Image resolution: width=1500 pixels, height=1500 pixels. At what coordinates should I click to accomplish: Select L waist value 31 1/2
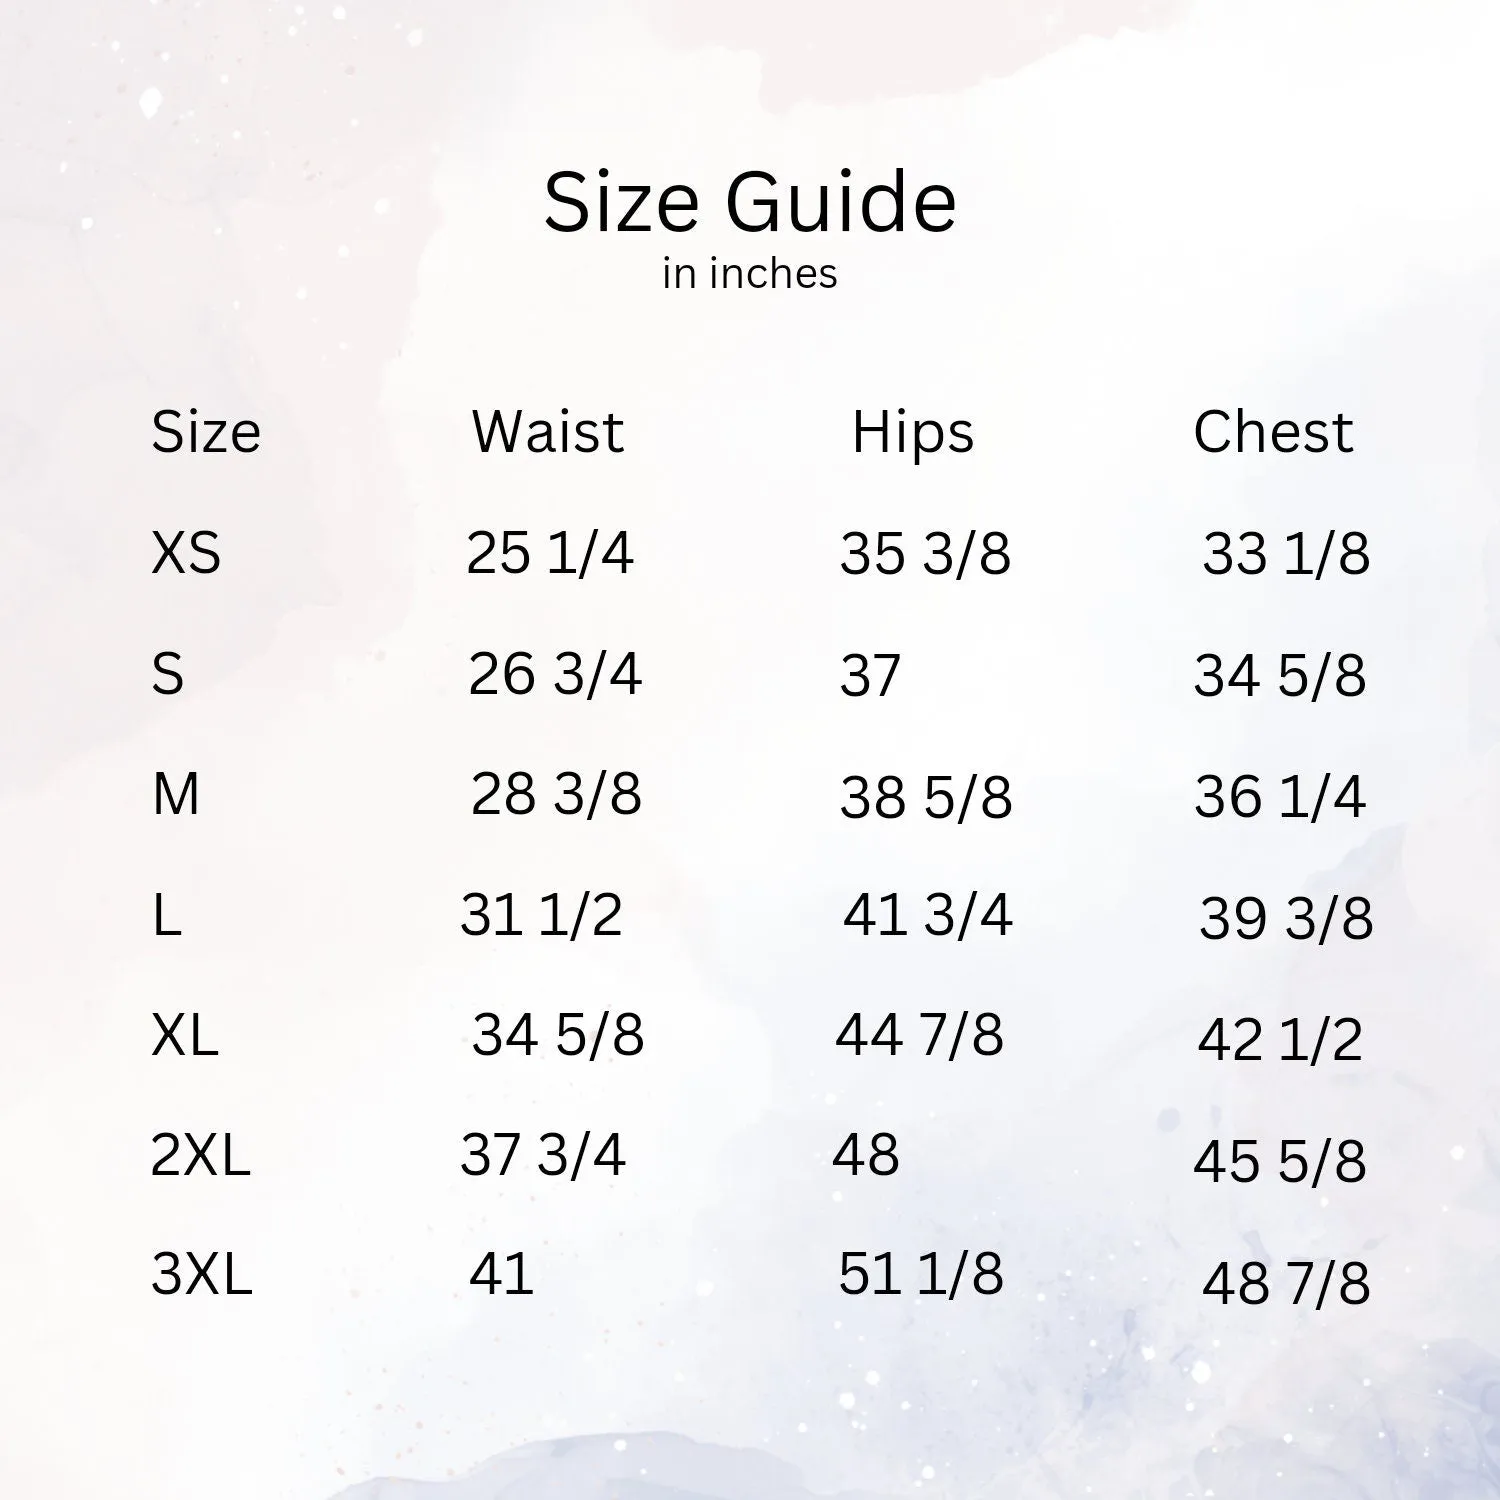pyautogui.click(x=541, y=914)
